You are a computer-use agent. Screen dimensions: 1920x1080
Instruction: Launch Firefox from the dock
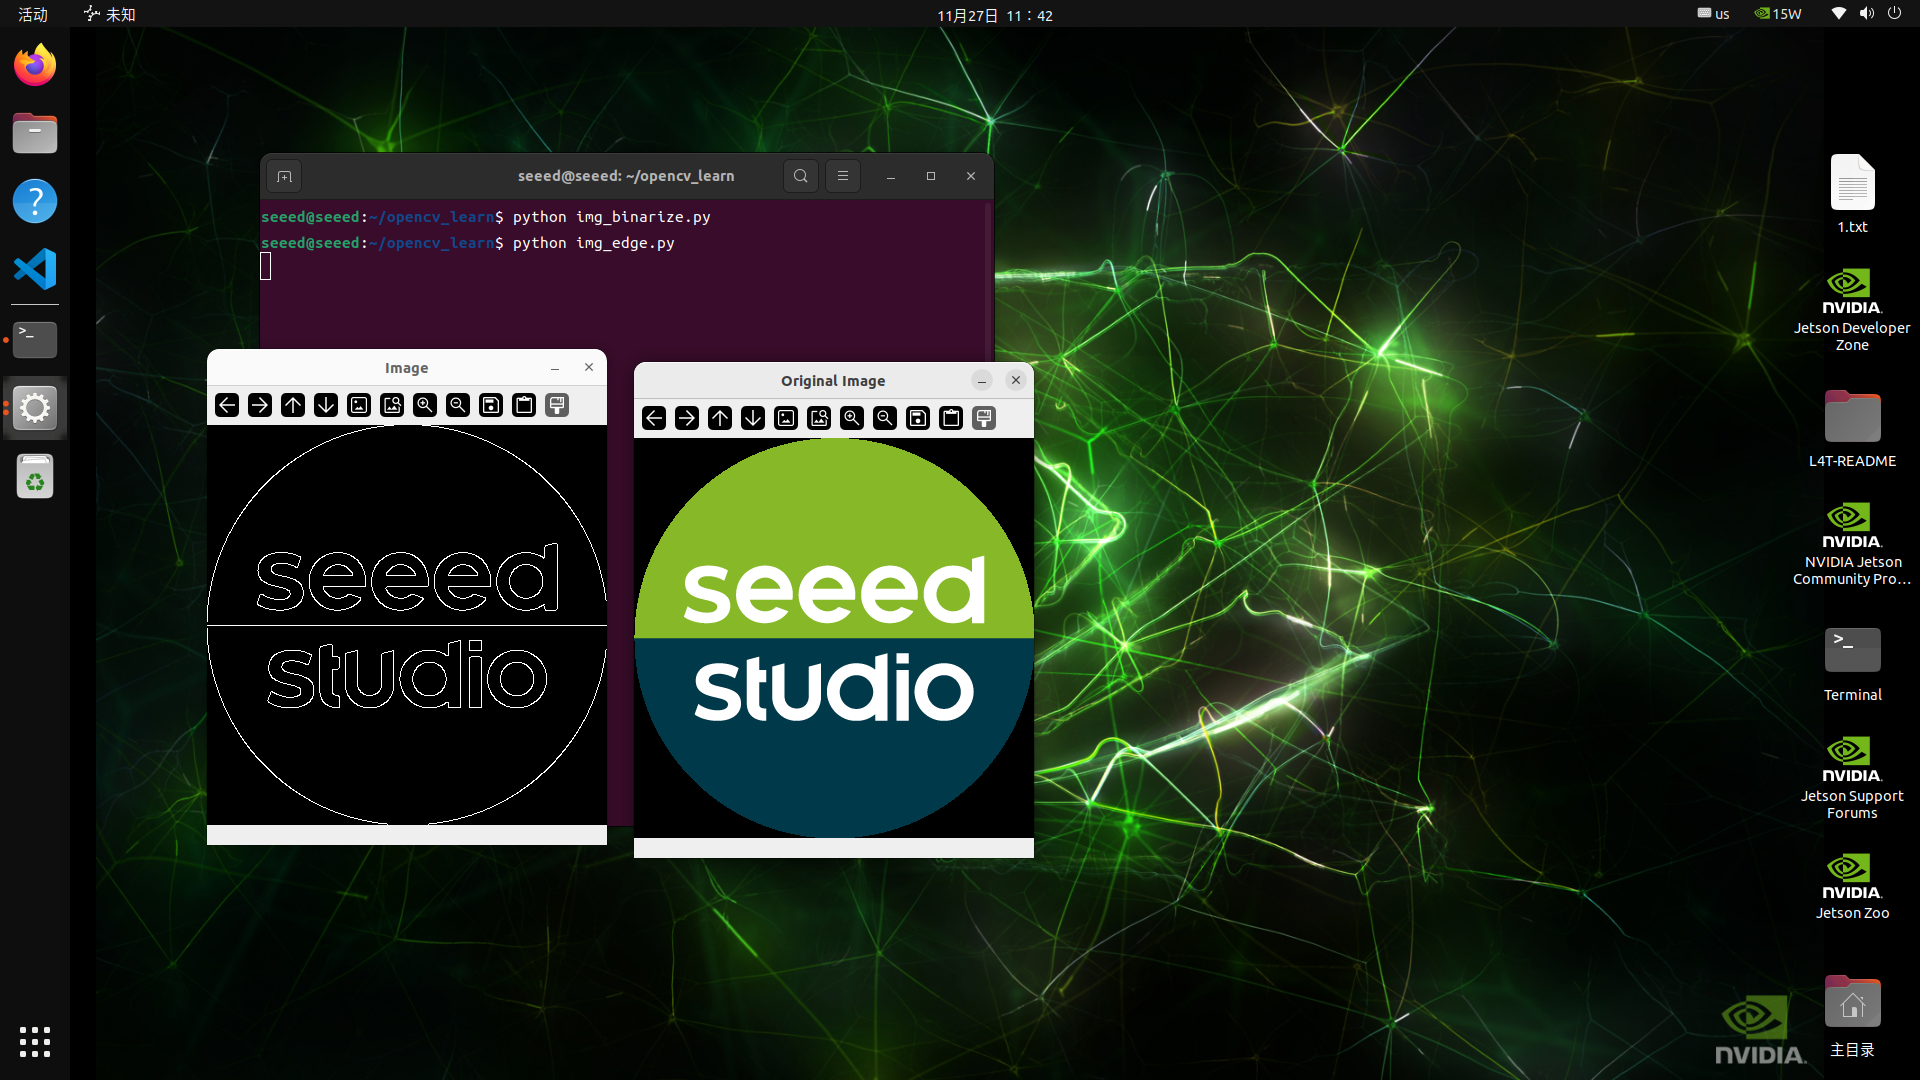point(35,66)
